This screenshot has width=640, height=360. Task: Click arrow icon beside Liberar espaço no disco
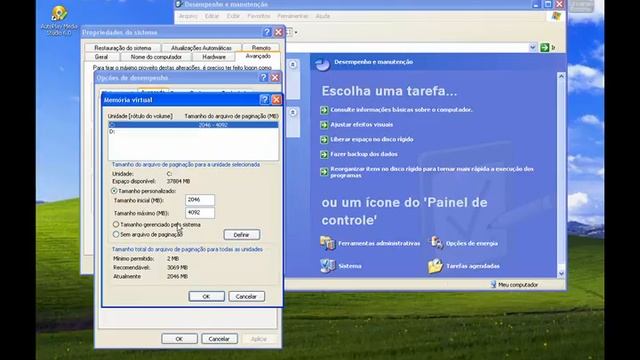tap(324, 140)
